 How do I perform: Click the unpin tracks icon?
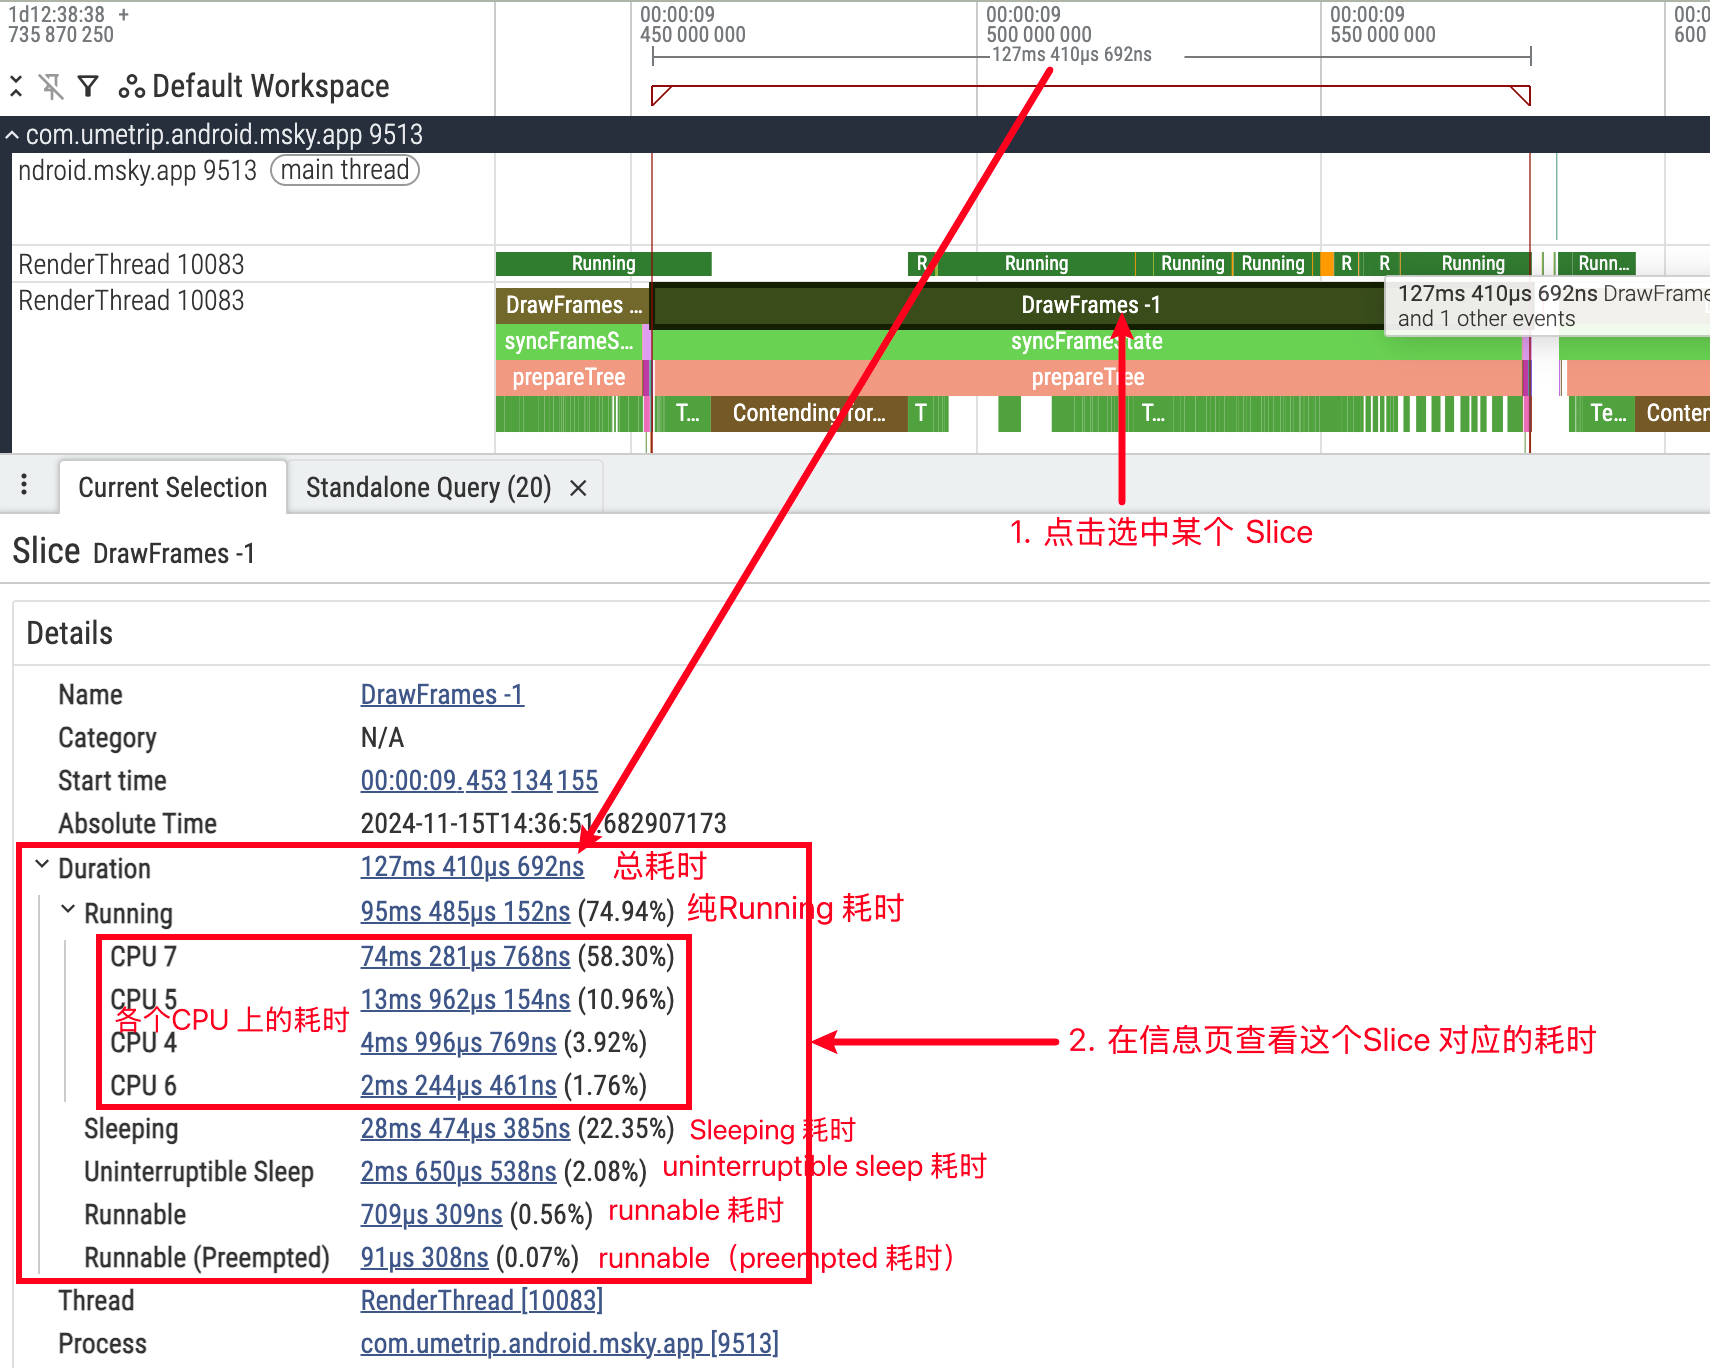tap(51, 87)
